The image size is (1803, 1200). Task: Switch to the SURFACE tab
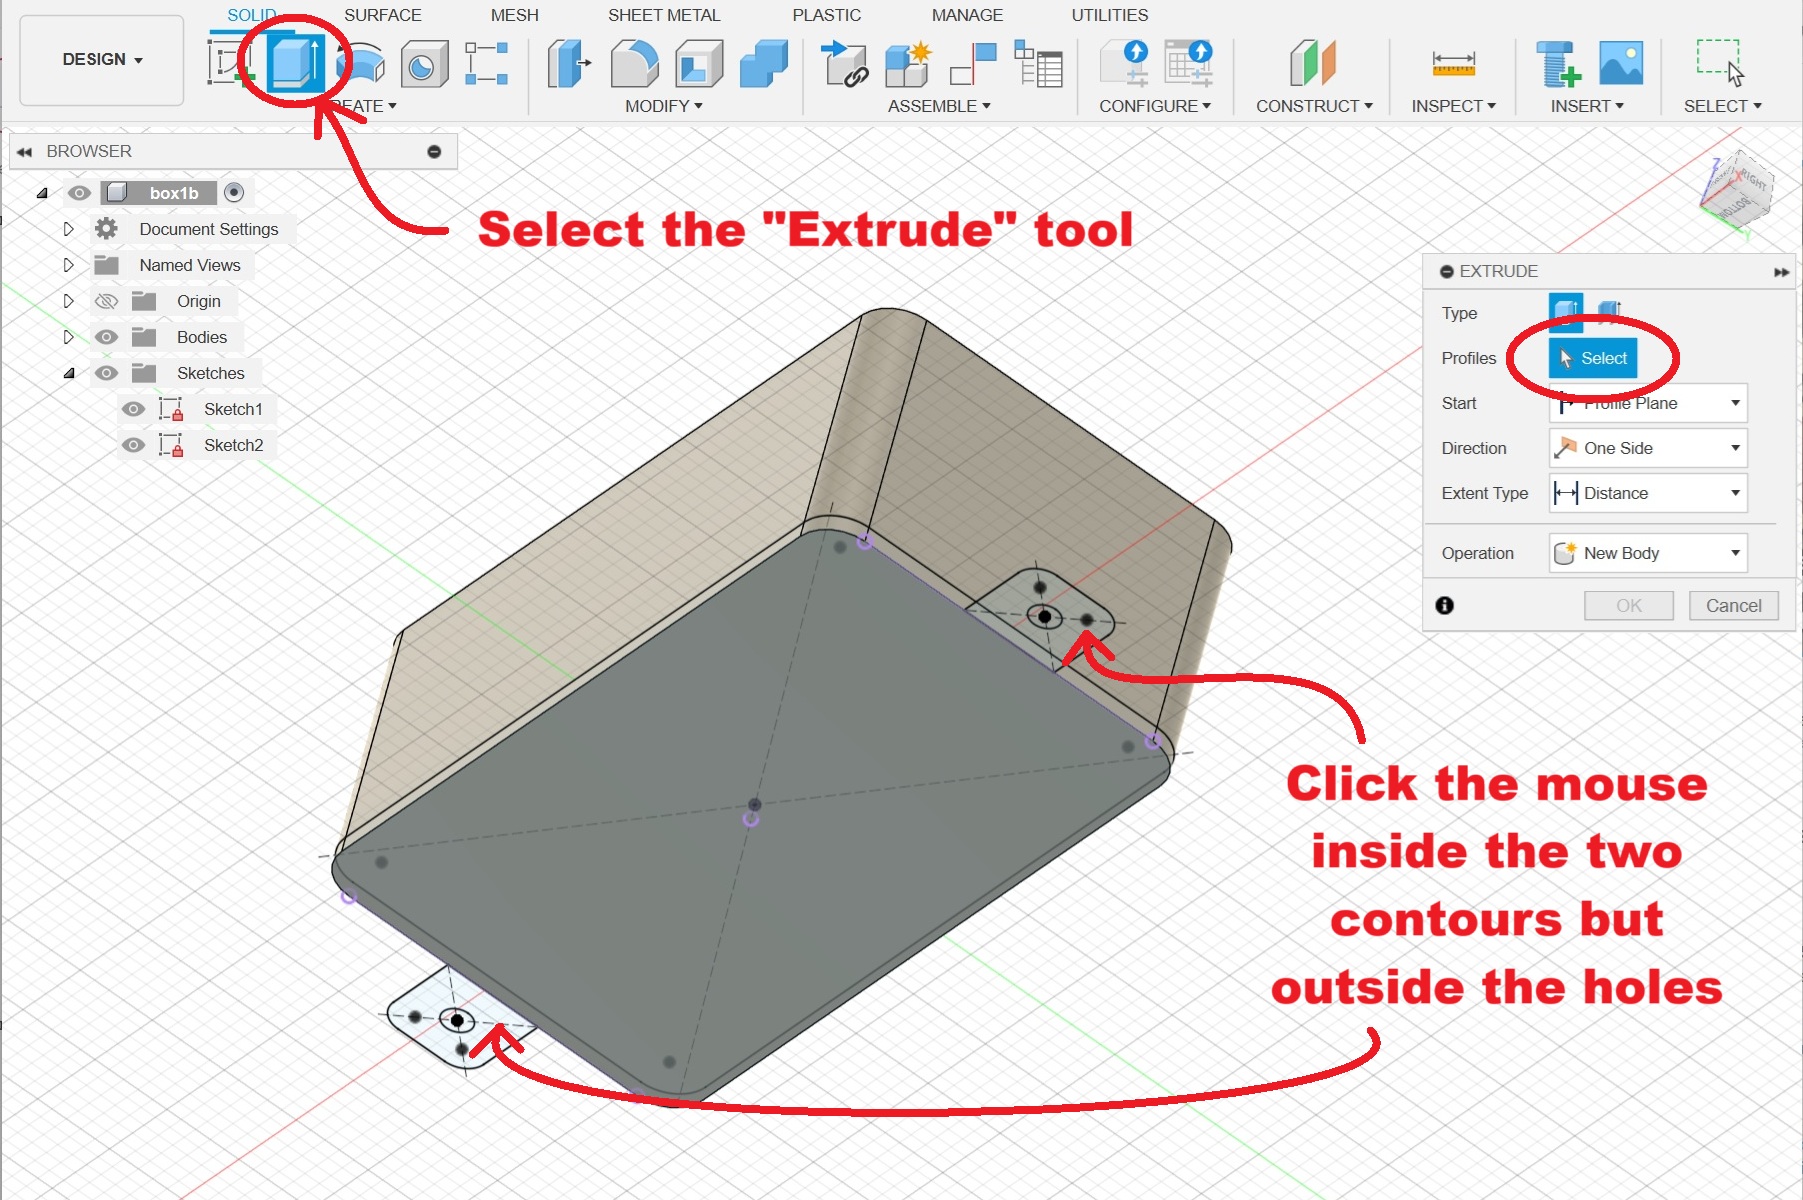382,15
